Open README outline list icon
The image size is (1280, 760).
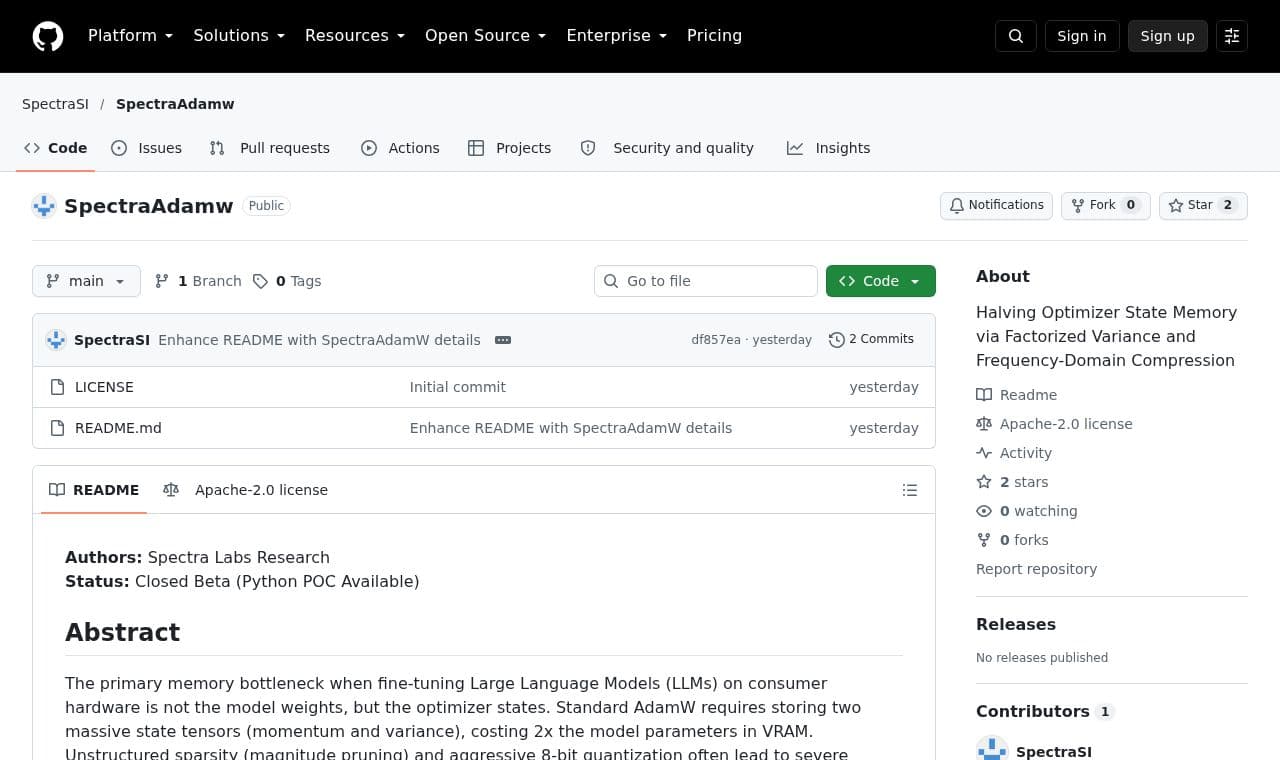910,490
